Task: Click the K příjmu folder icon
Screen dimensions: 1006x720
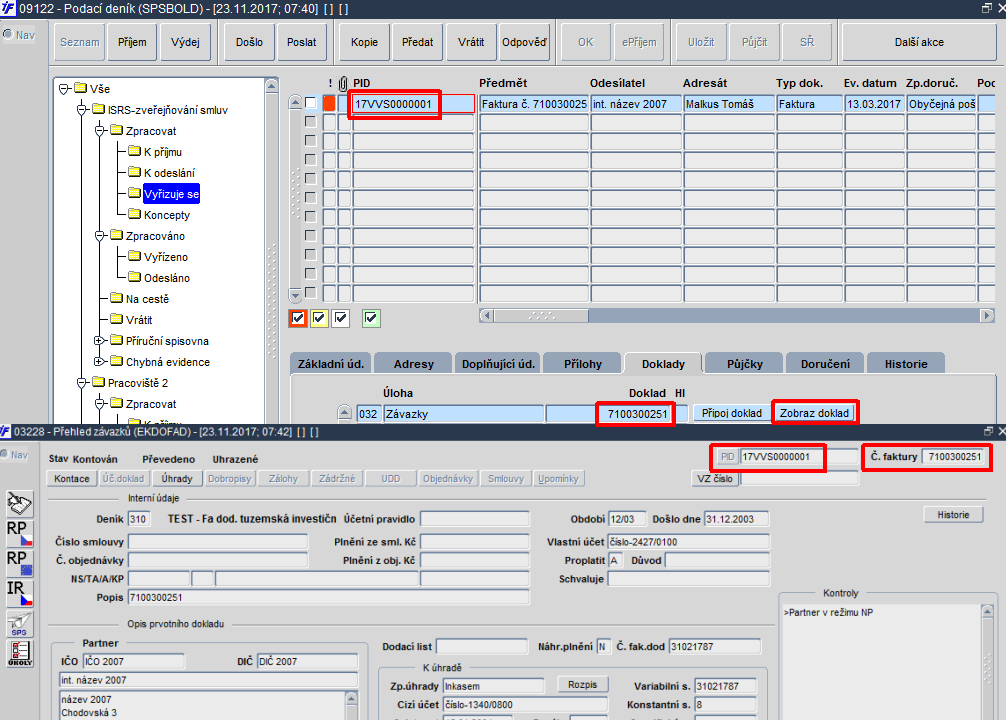Action: pyautogui.click(x=134, y=151)
